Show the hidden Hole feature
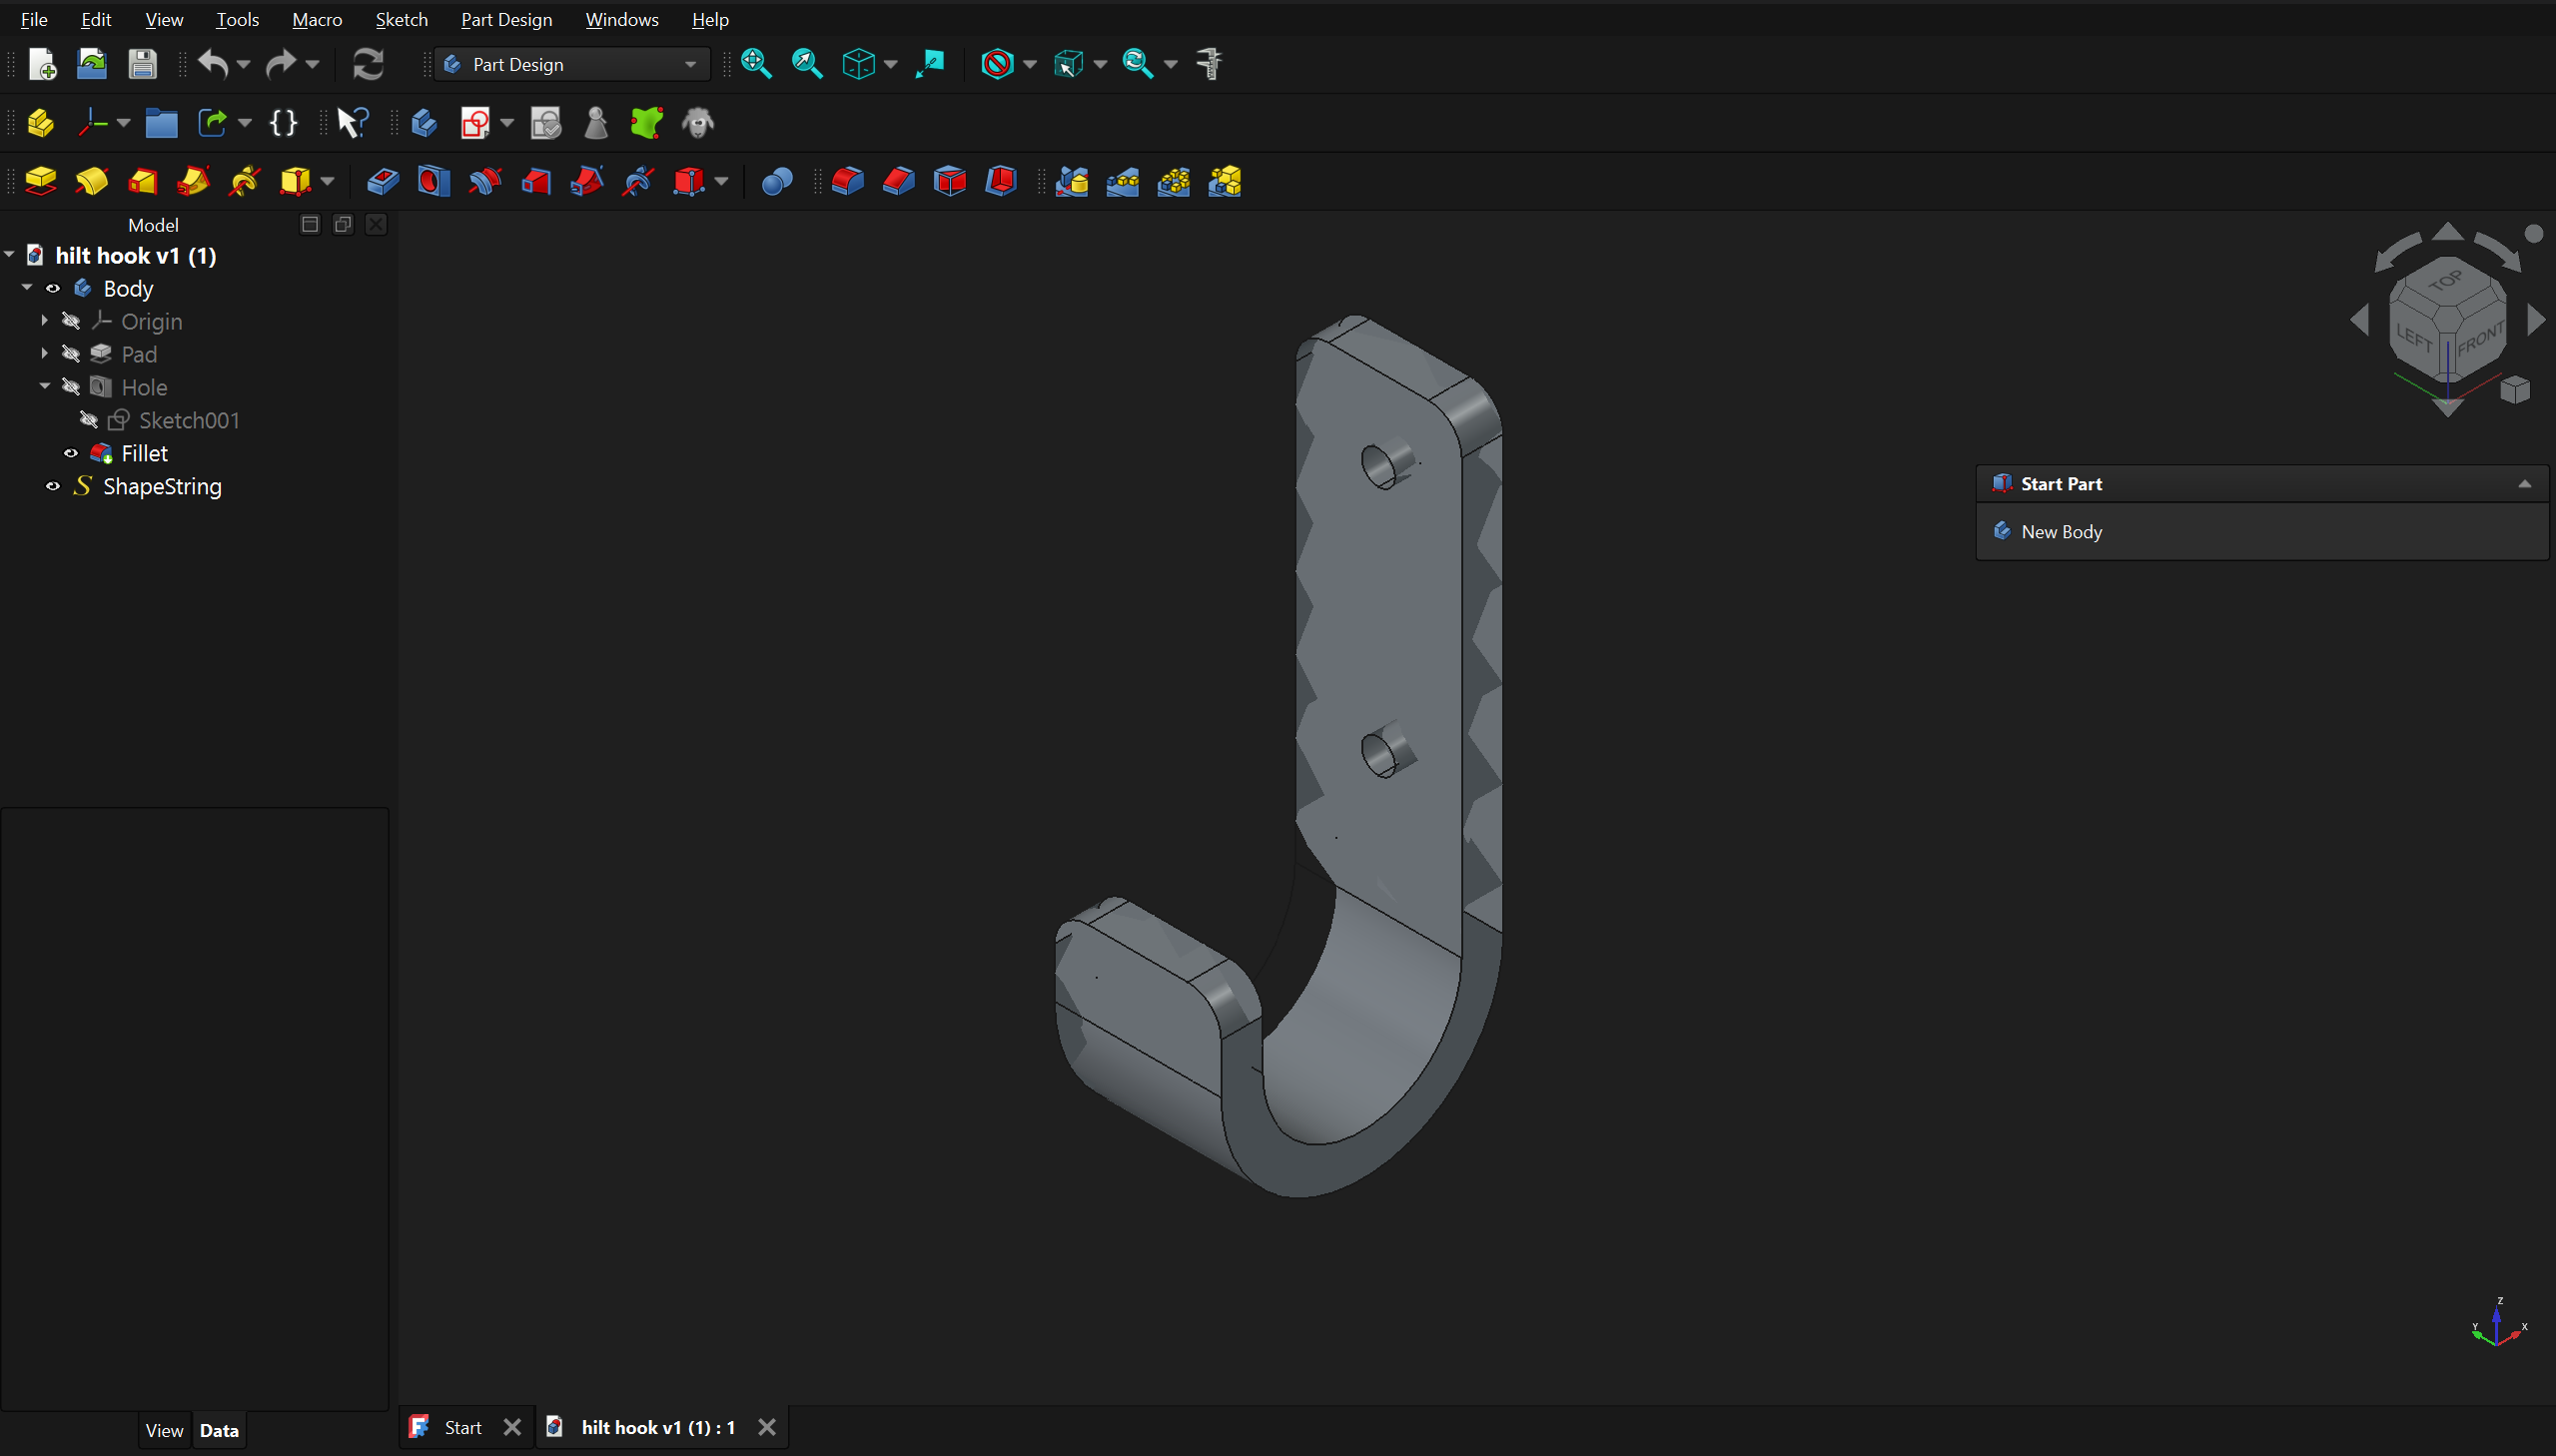Screen dimensions: 2556x1456 pyautogui.click(x=71, y=388)
